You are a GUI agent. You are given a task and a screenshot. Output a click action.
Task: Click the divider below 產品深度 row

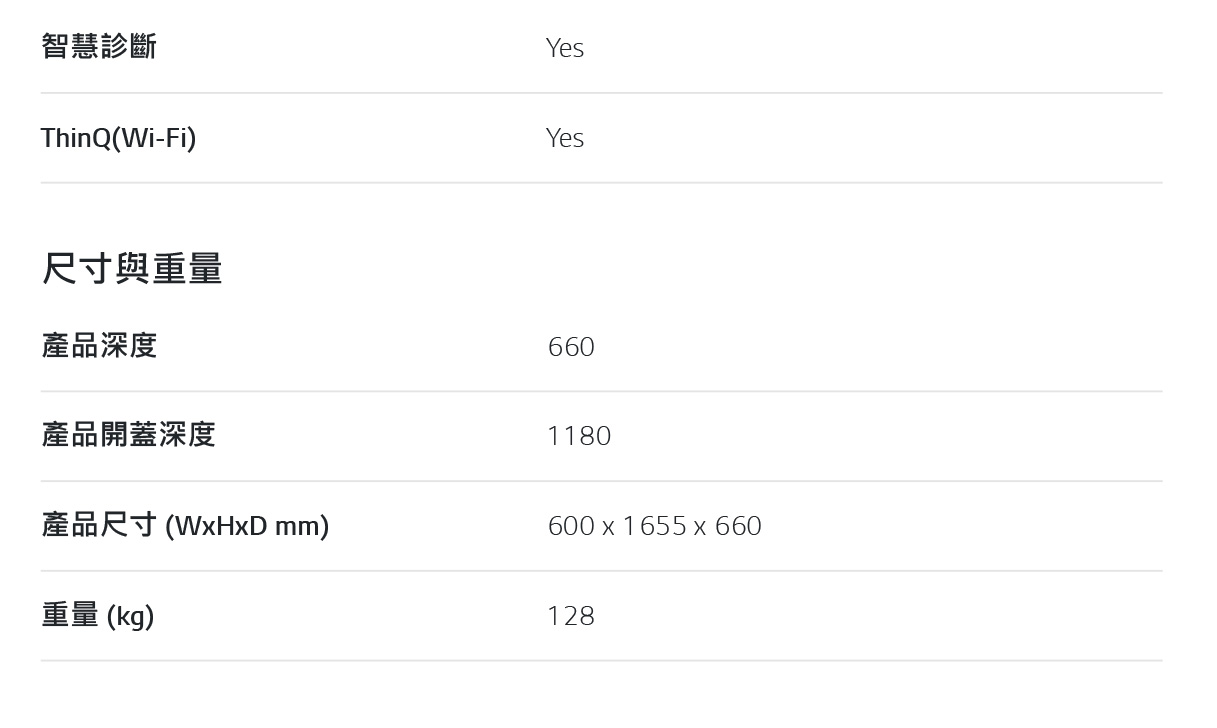click(x=601, y=391)
